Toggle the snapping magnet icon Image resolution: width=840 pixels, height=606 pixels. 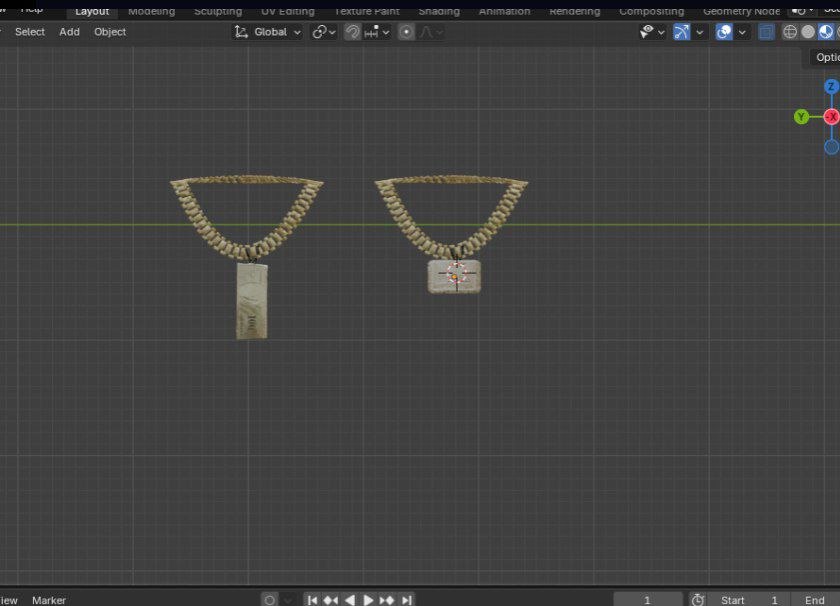coord(352,32)
